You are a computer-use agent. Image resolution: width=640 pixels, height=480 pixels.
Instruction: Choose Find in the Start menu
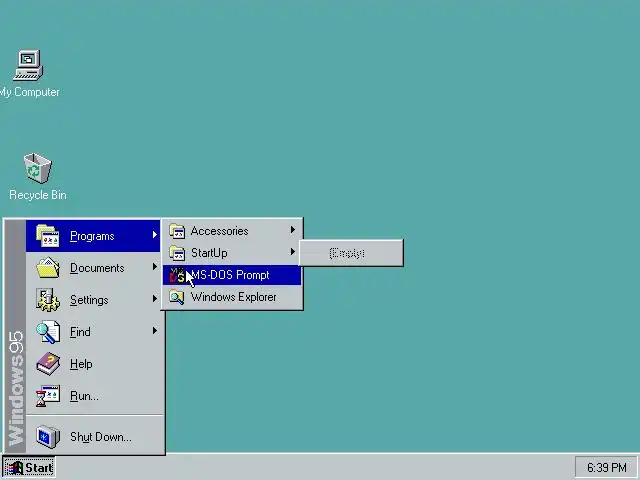[93, 332]
